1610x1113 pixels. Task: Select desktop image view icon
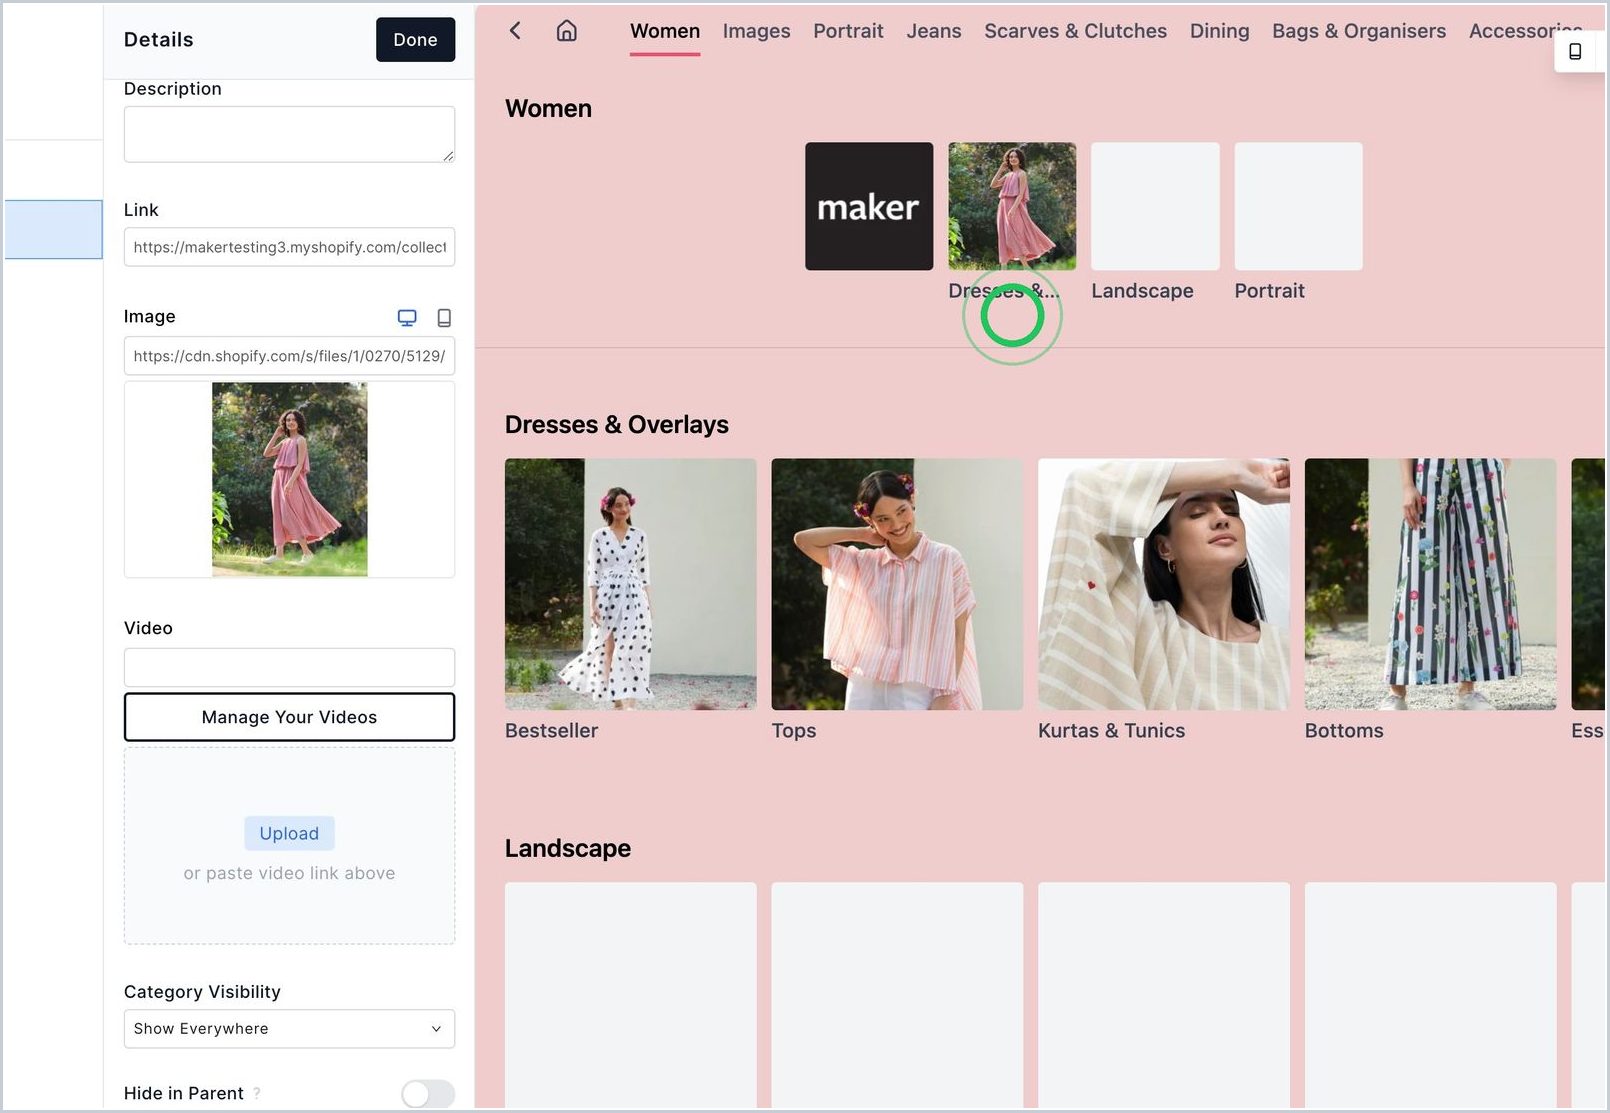(407, 318)
